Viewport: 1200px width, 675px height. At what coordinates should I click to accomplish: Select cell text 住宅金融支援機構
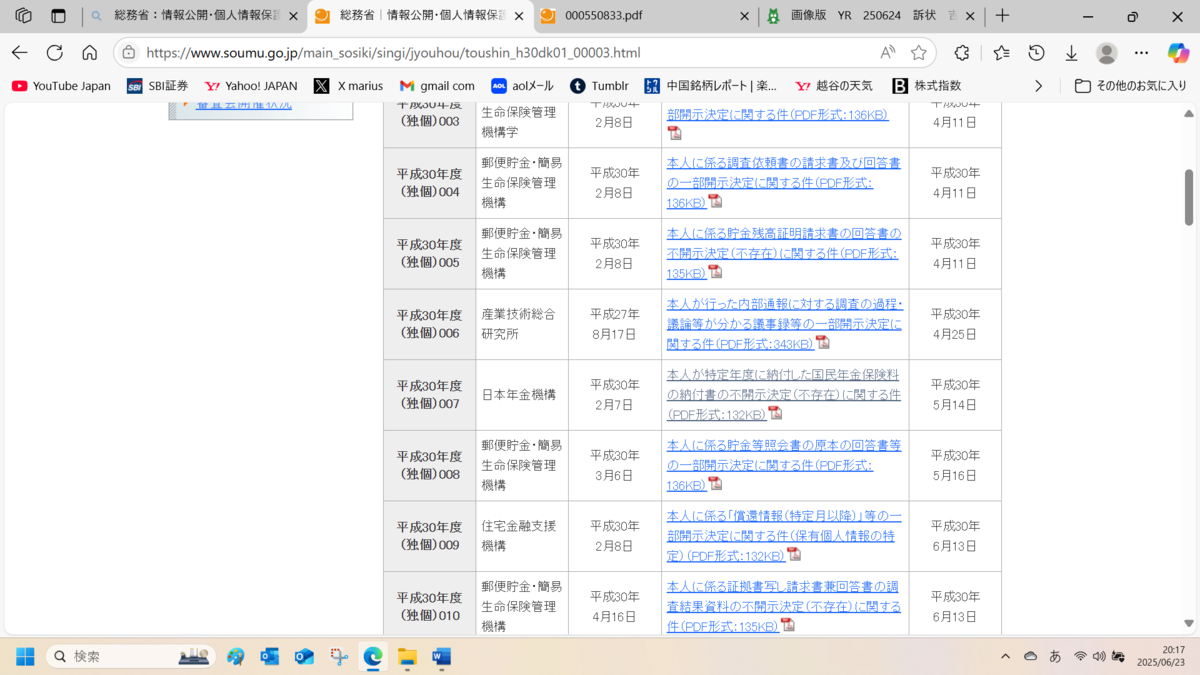point(518,536)
